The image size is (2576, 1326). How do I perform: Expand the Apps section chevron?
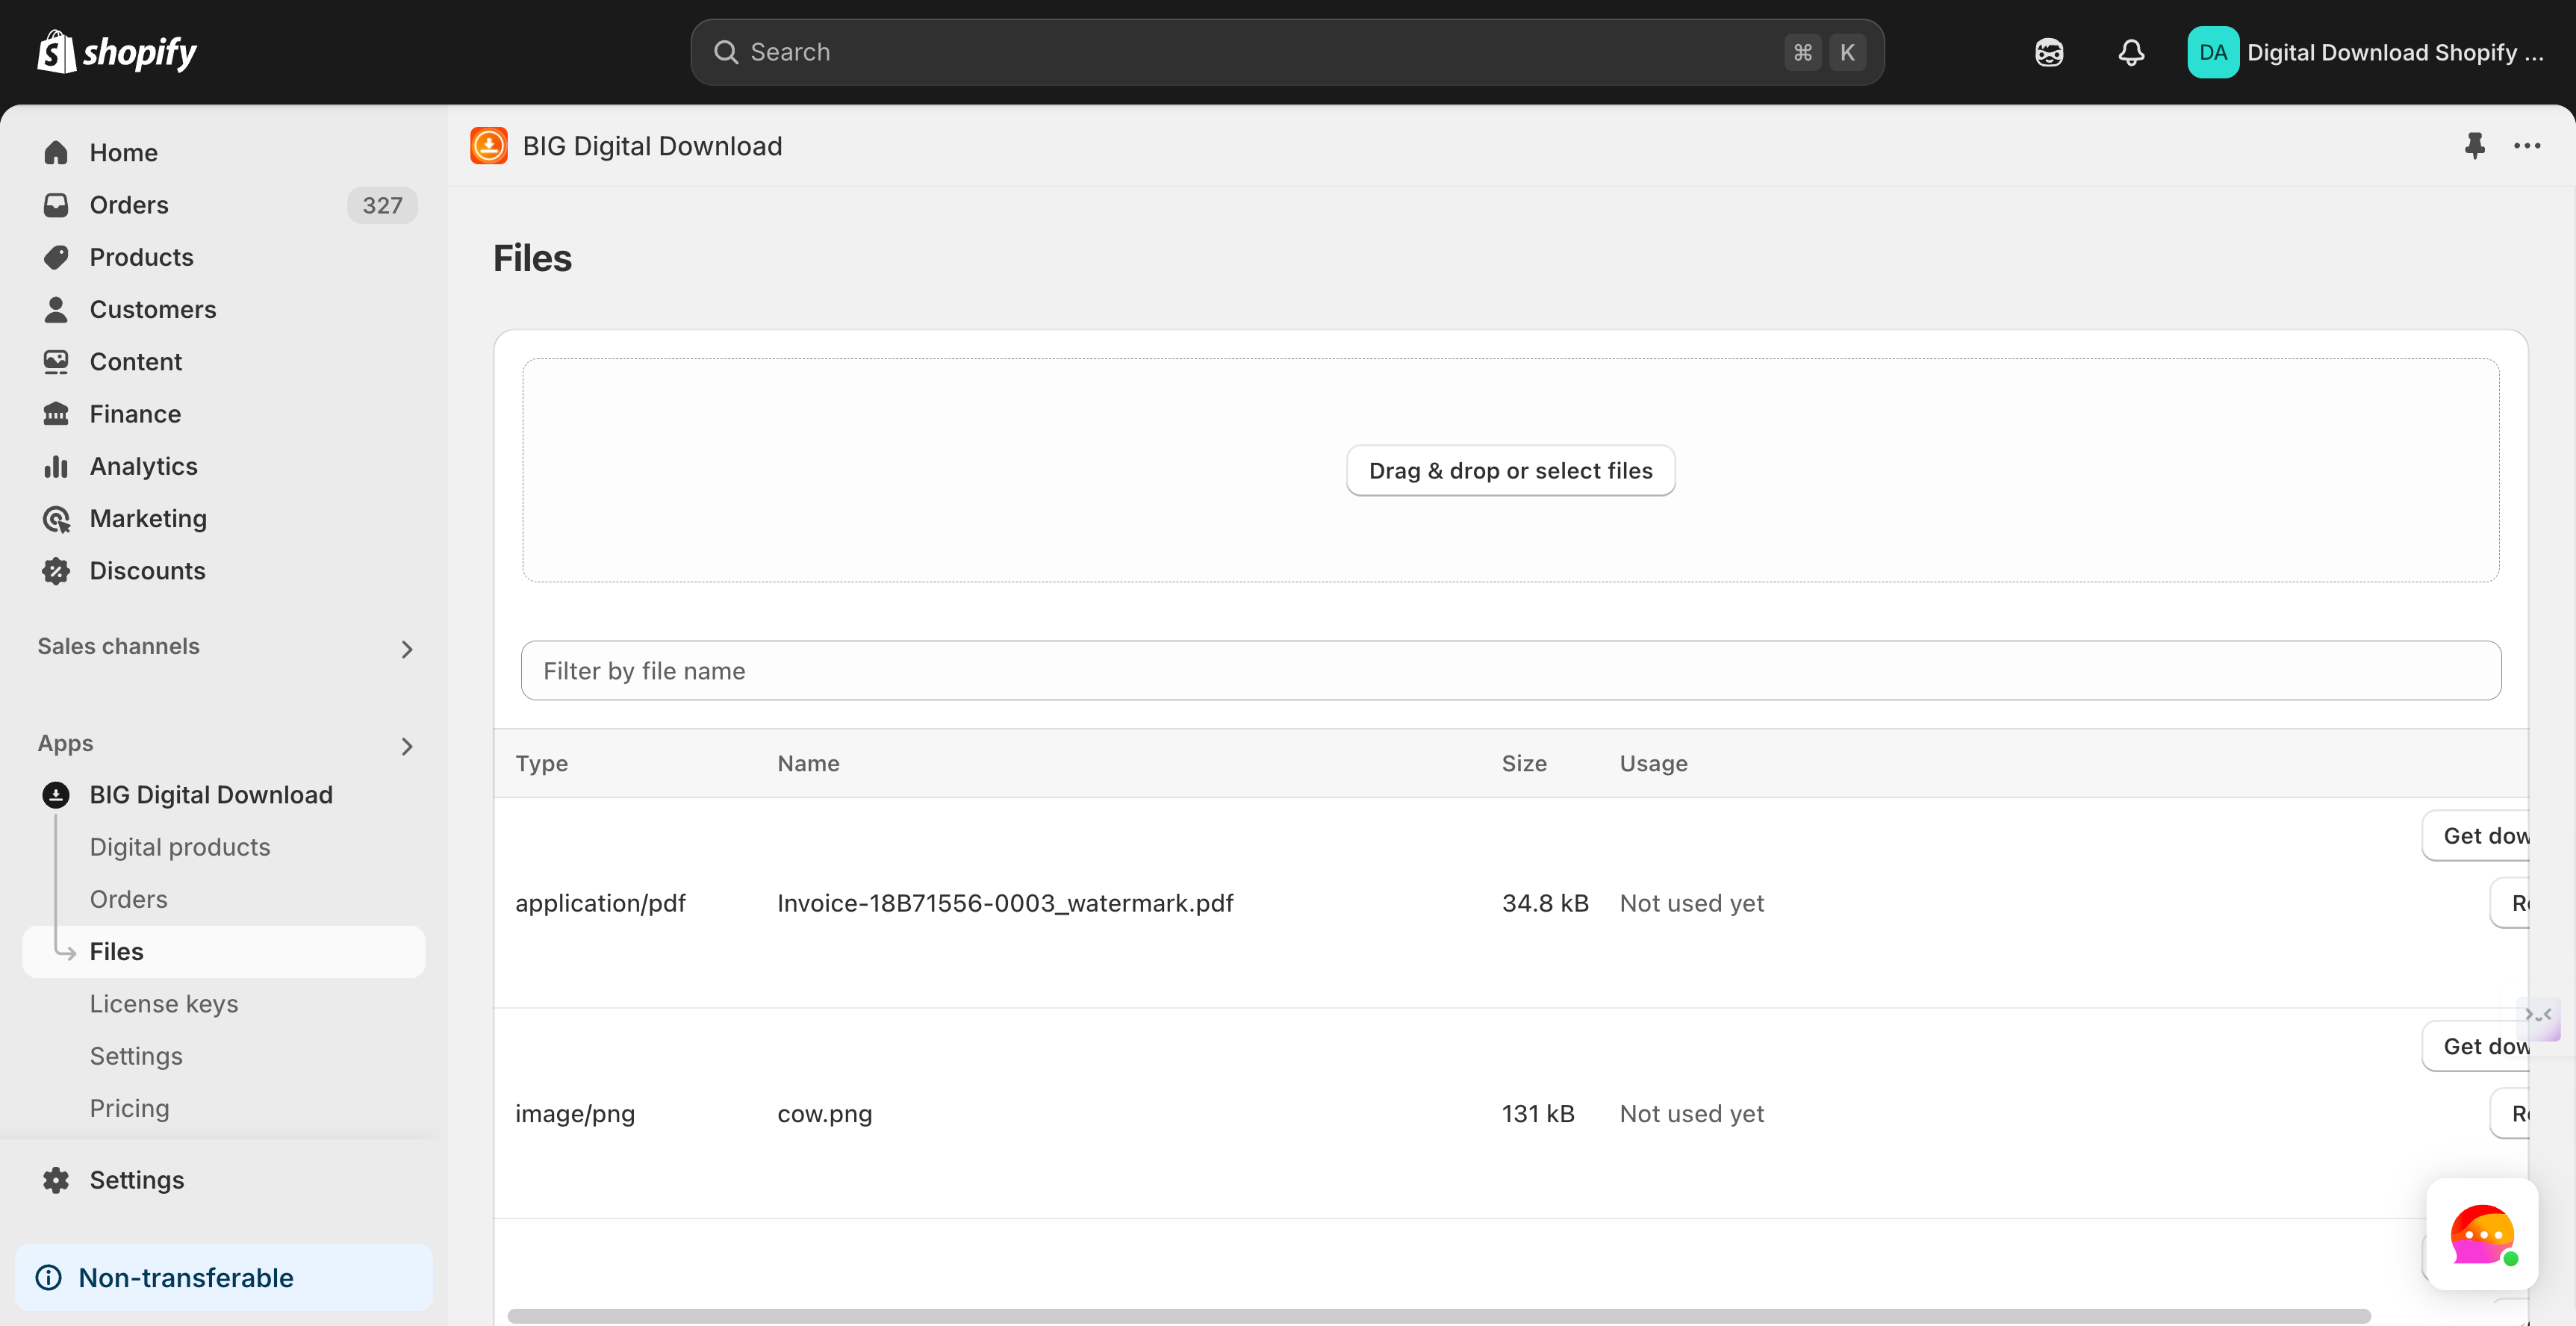click(x=406, y=746)
